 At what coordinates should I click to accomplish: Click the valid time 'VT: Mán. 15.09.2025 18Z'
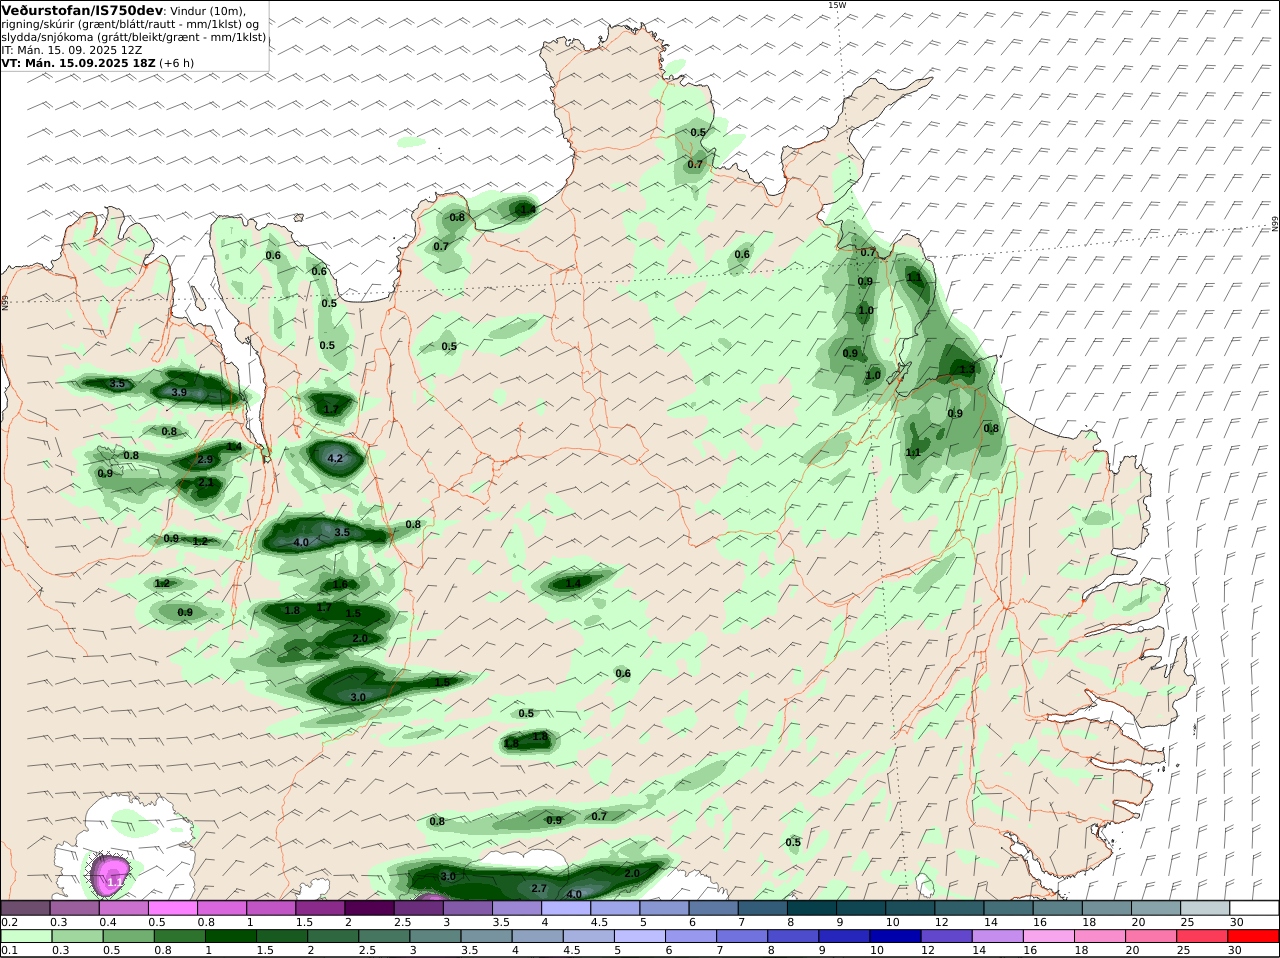point(76,63)
